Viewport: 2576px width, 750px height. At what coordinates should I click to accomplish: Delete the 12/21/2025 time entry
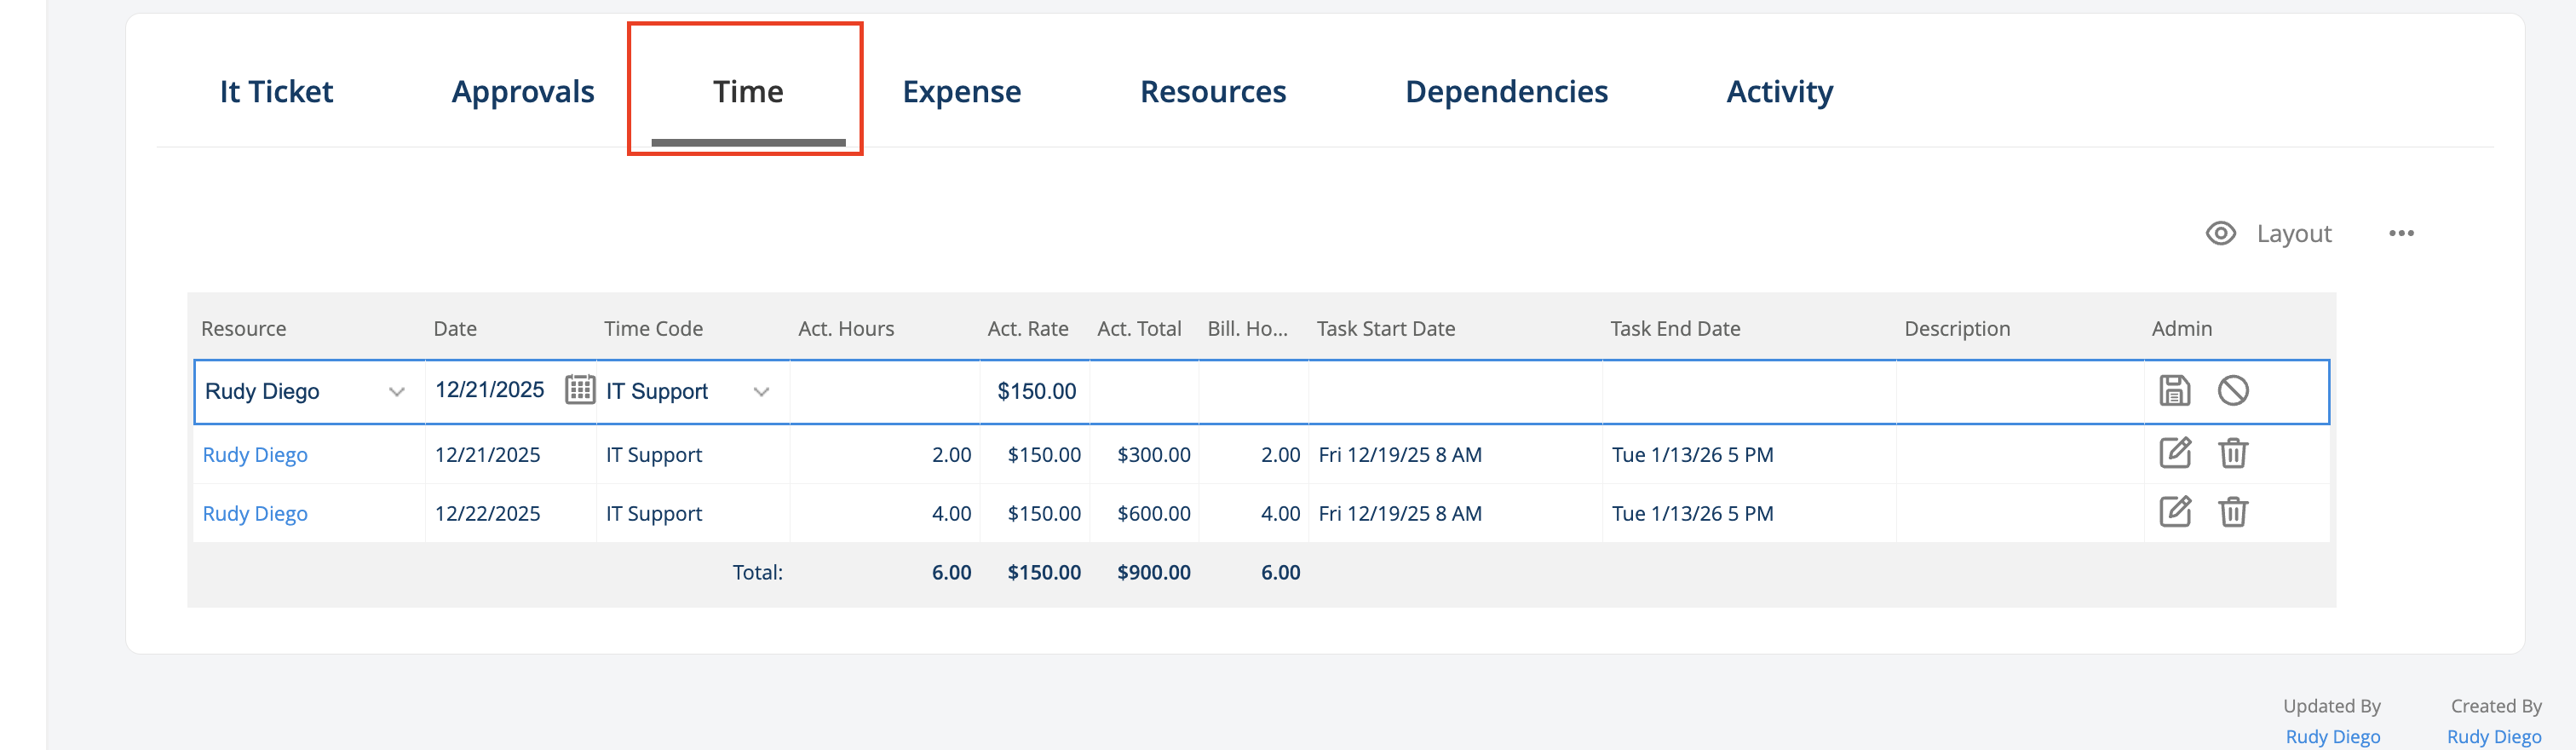(2233, 453)
